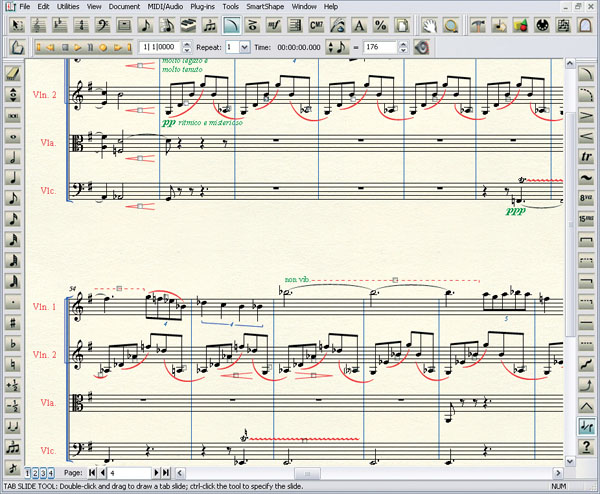Start playback with the play button
The image size is (600, 494).
[78, 47]
